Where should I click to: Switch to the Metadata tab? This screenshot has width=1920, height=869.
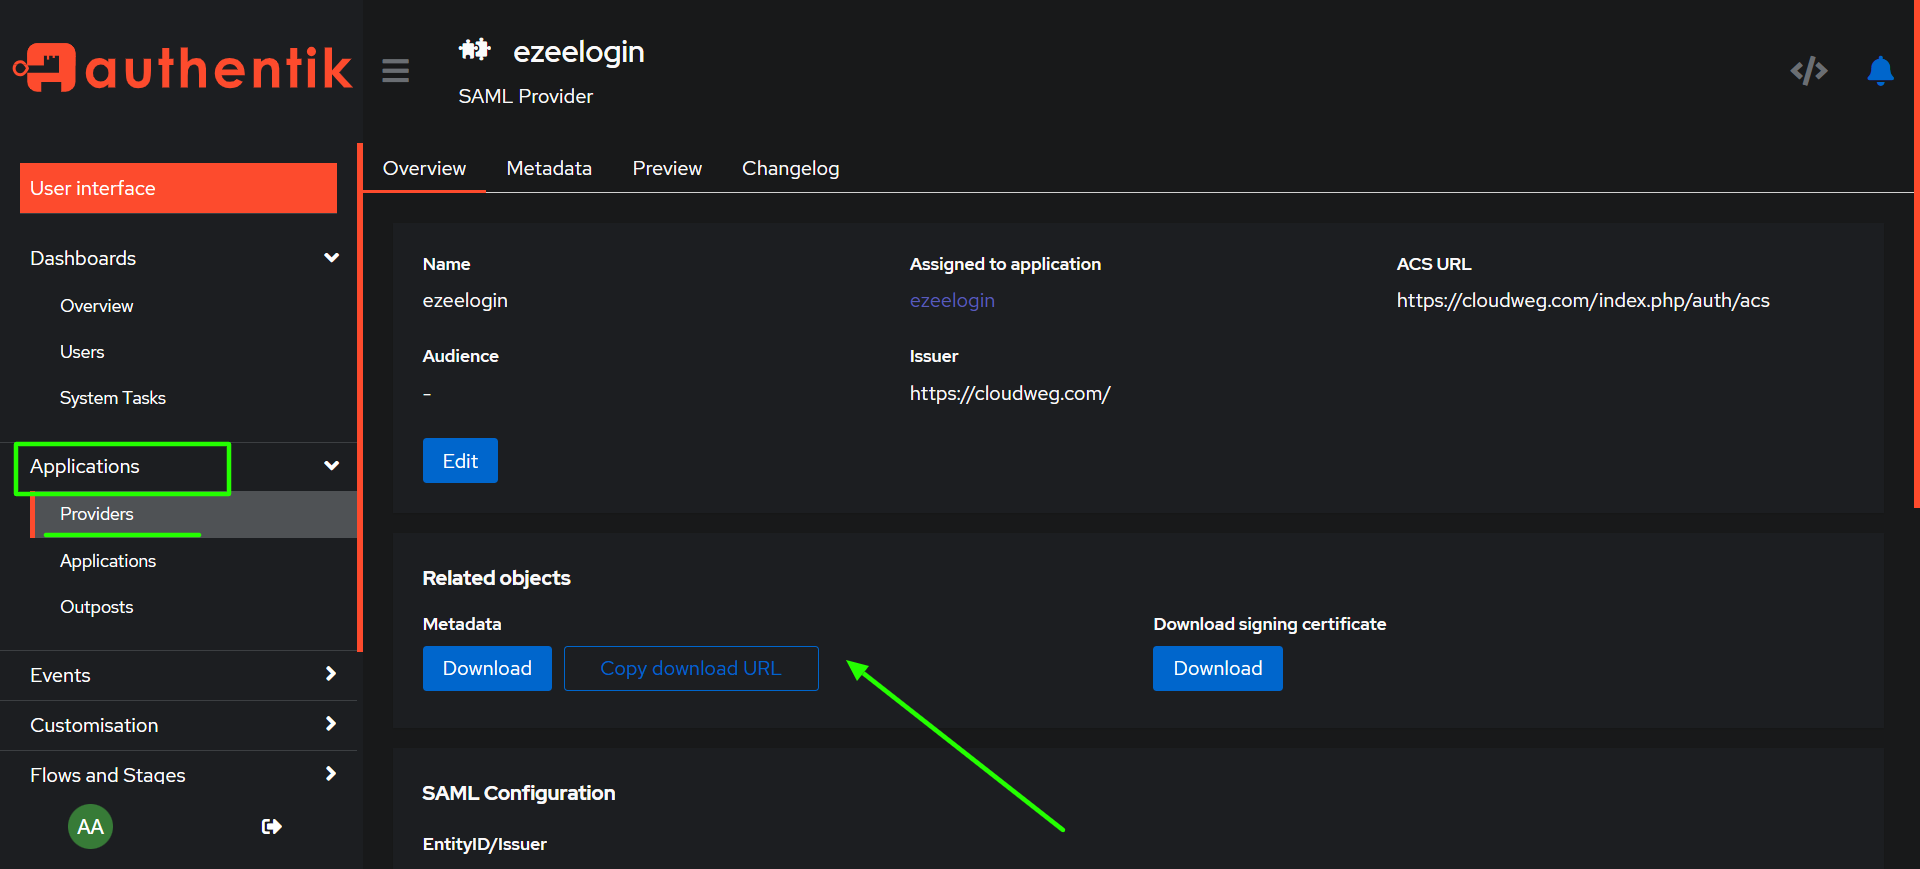[x=549, y=168]
